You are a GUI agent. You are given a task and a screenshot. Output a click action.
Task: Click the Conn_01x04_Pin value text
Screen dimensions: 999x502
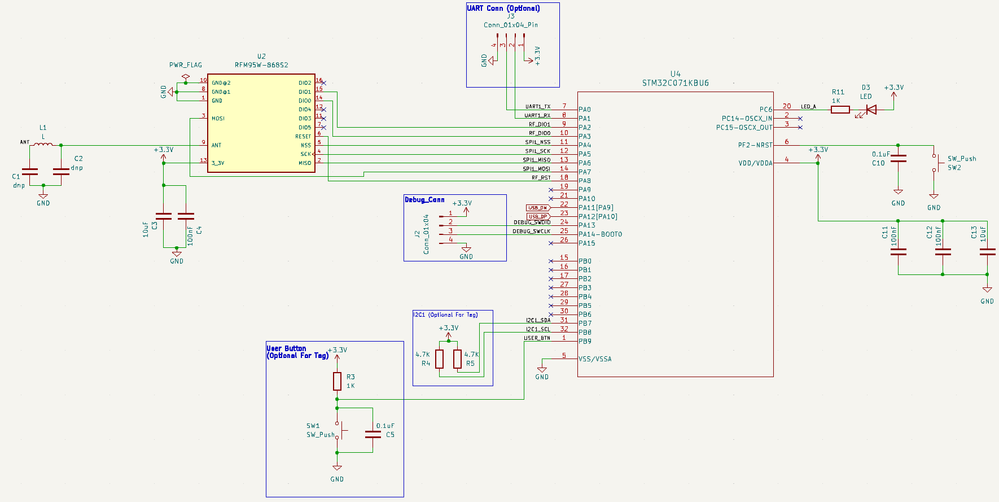pyautogui.click(x=510, y=24)
